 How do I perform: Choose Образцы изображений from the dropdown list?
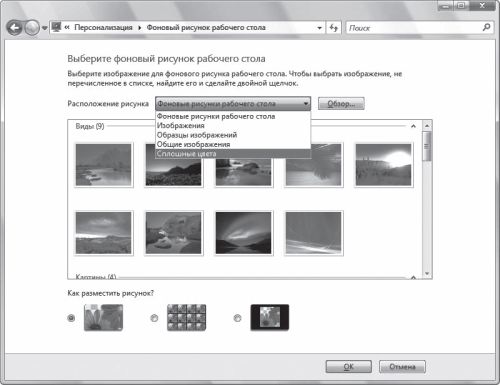[x=233, y=135]
